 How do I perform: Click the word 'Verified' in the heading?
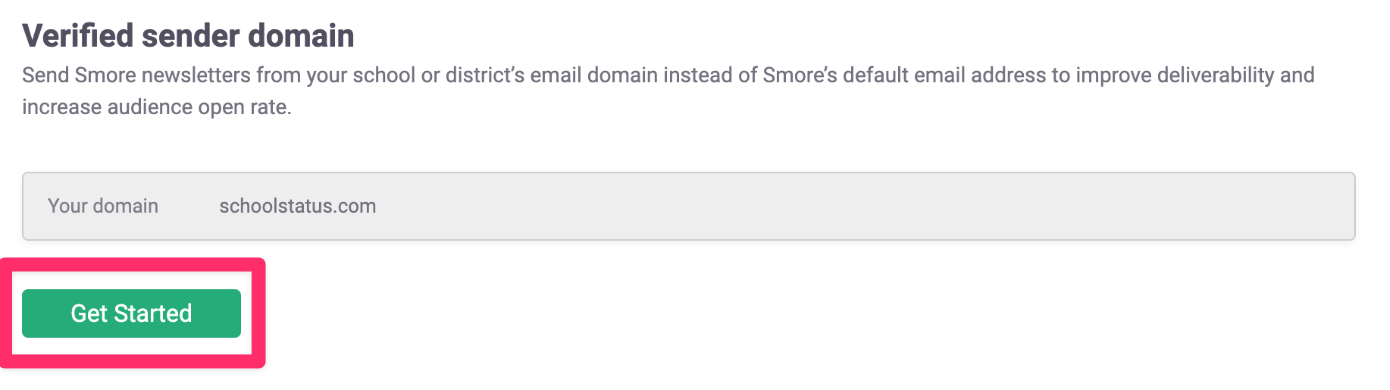coord(79,36)
